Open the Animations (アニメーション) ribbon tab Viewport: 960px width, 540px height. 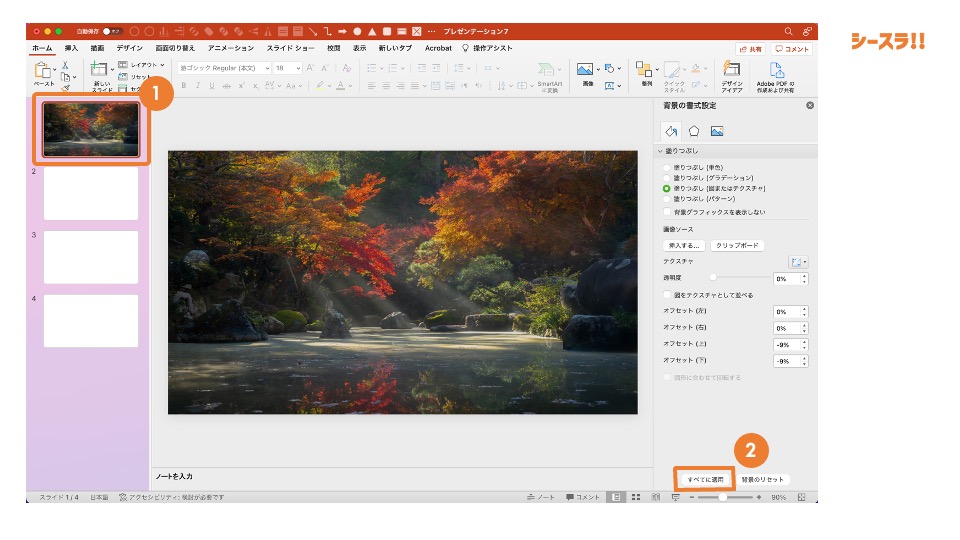[231, 48]
